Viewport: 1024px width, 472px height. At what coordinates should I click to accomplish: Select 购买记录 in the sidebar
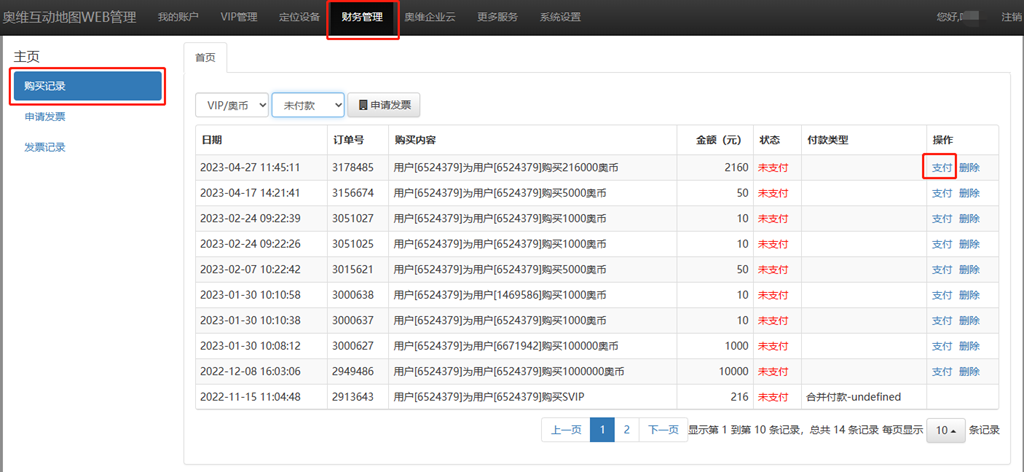coord(87,86)
